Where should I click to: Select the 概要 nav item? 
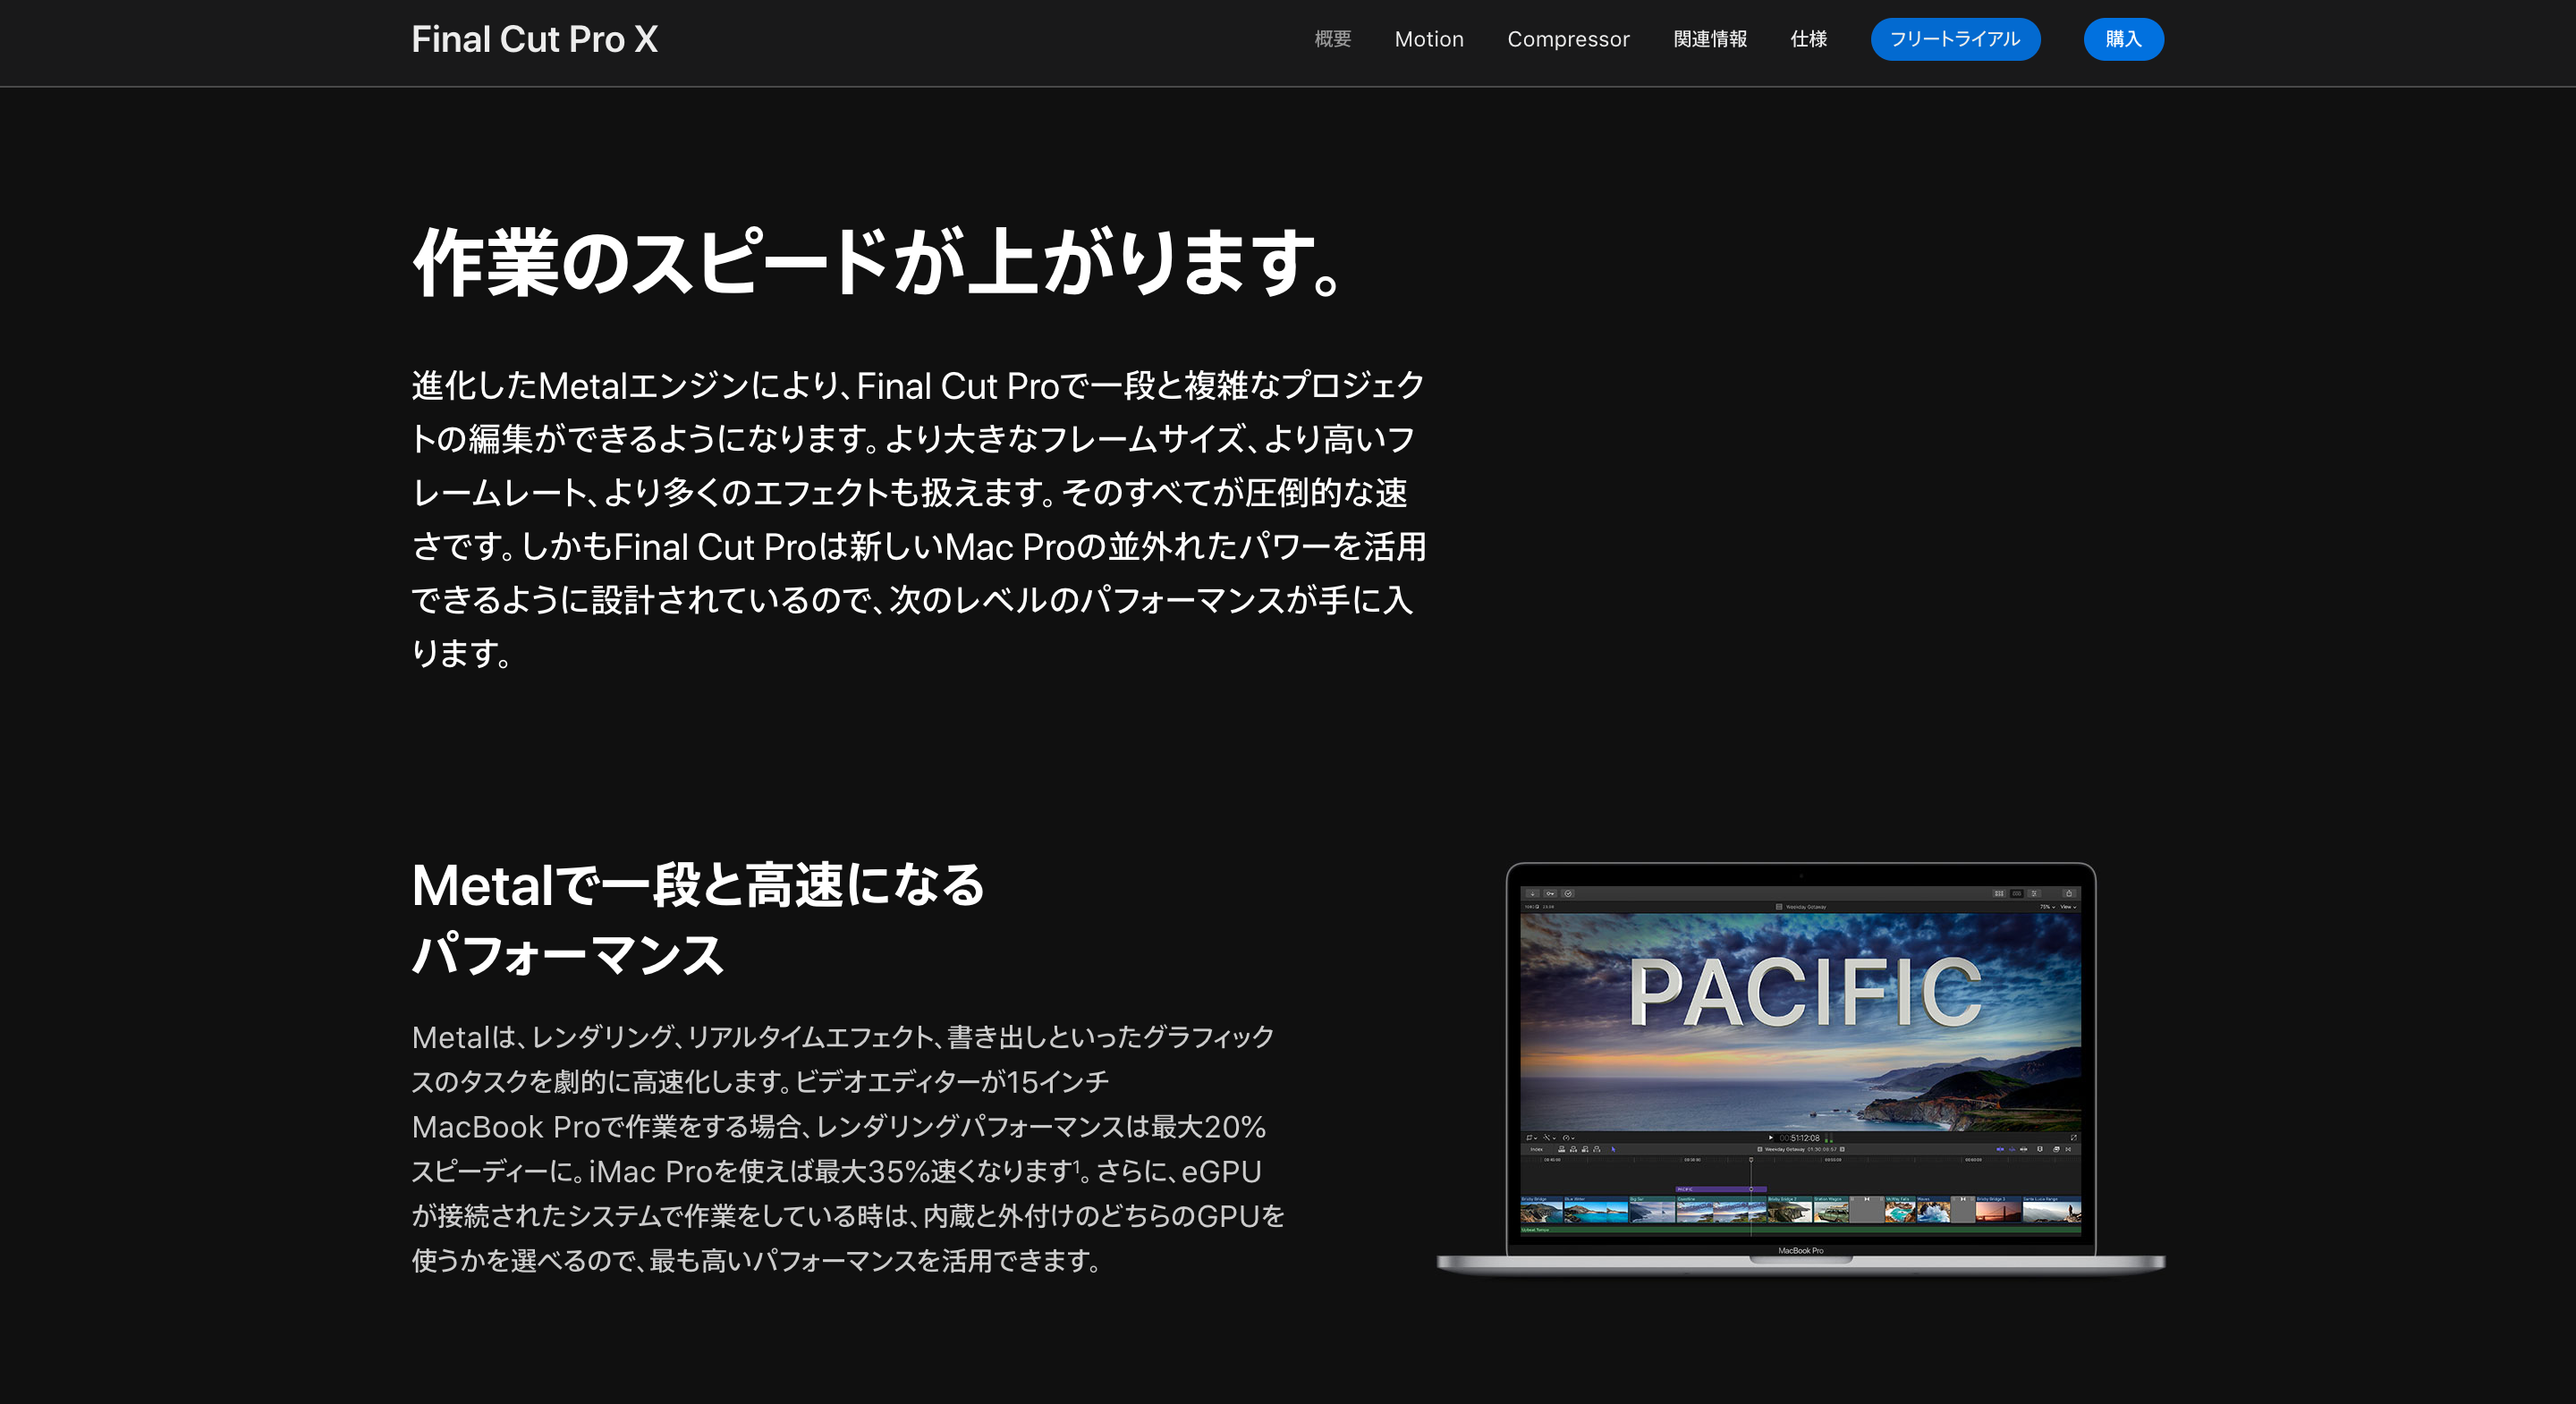click(x=1332, y=39)
